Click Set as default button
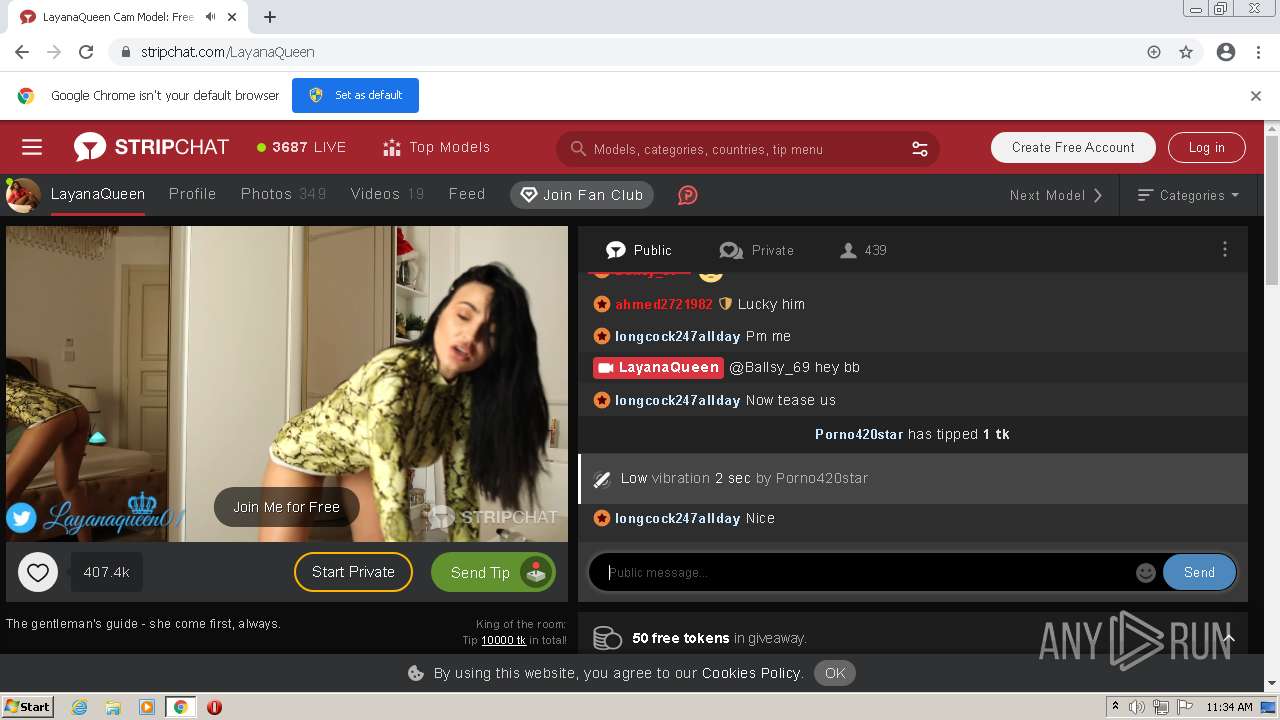Viewport: 1280px width, 720px height. pos(355,95)
